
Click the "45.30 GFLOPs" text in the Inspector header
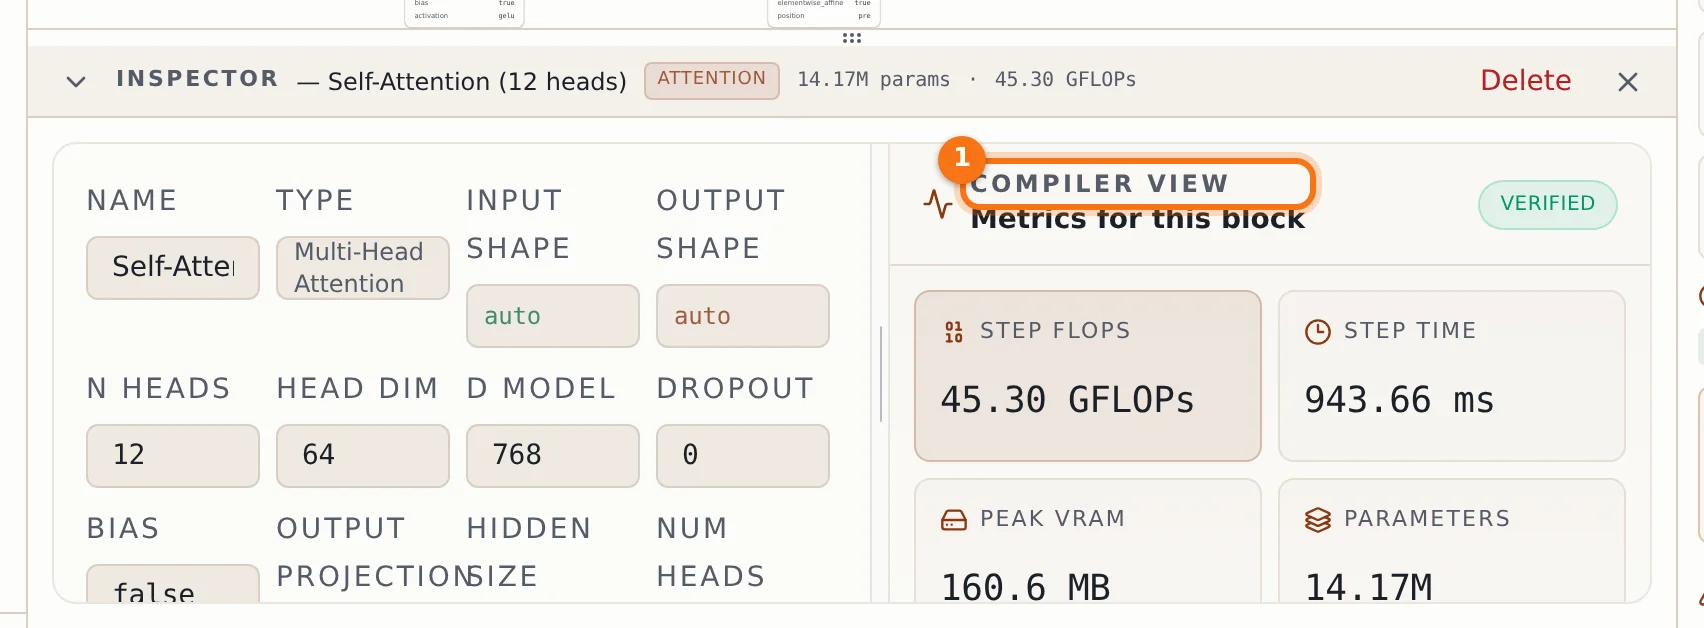point(1065,80)
